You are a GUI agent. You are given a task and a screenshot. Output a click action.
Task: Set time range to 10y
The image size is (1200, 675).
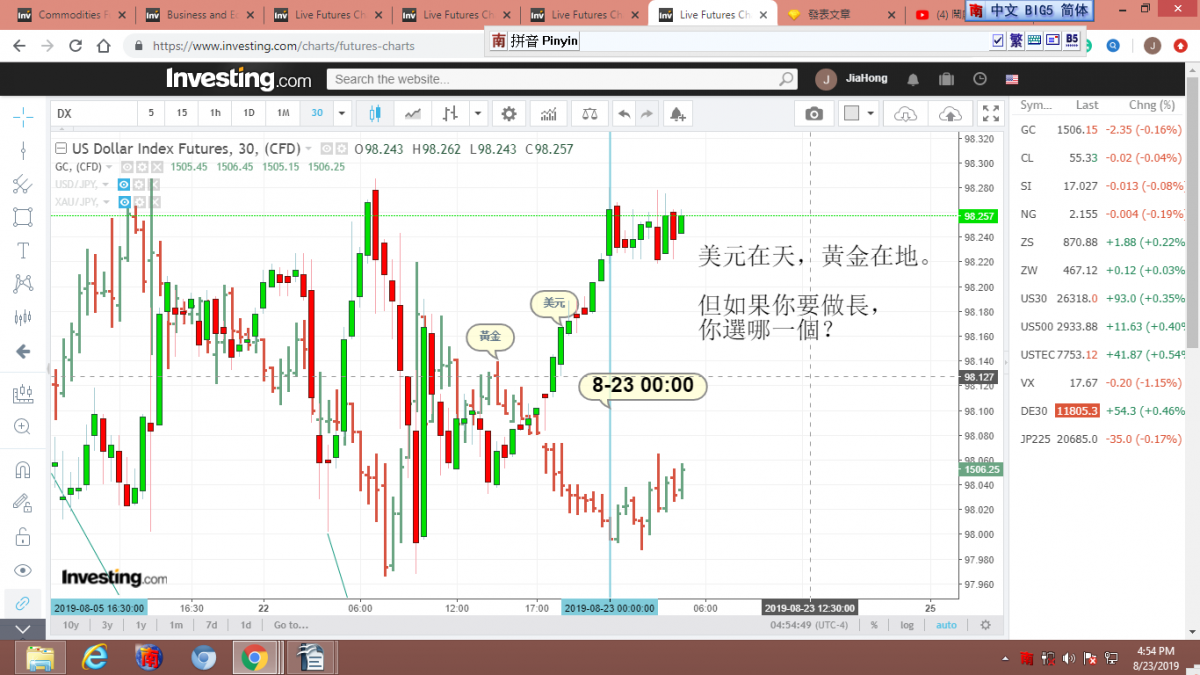[71, 625]
